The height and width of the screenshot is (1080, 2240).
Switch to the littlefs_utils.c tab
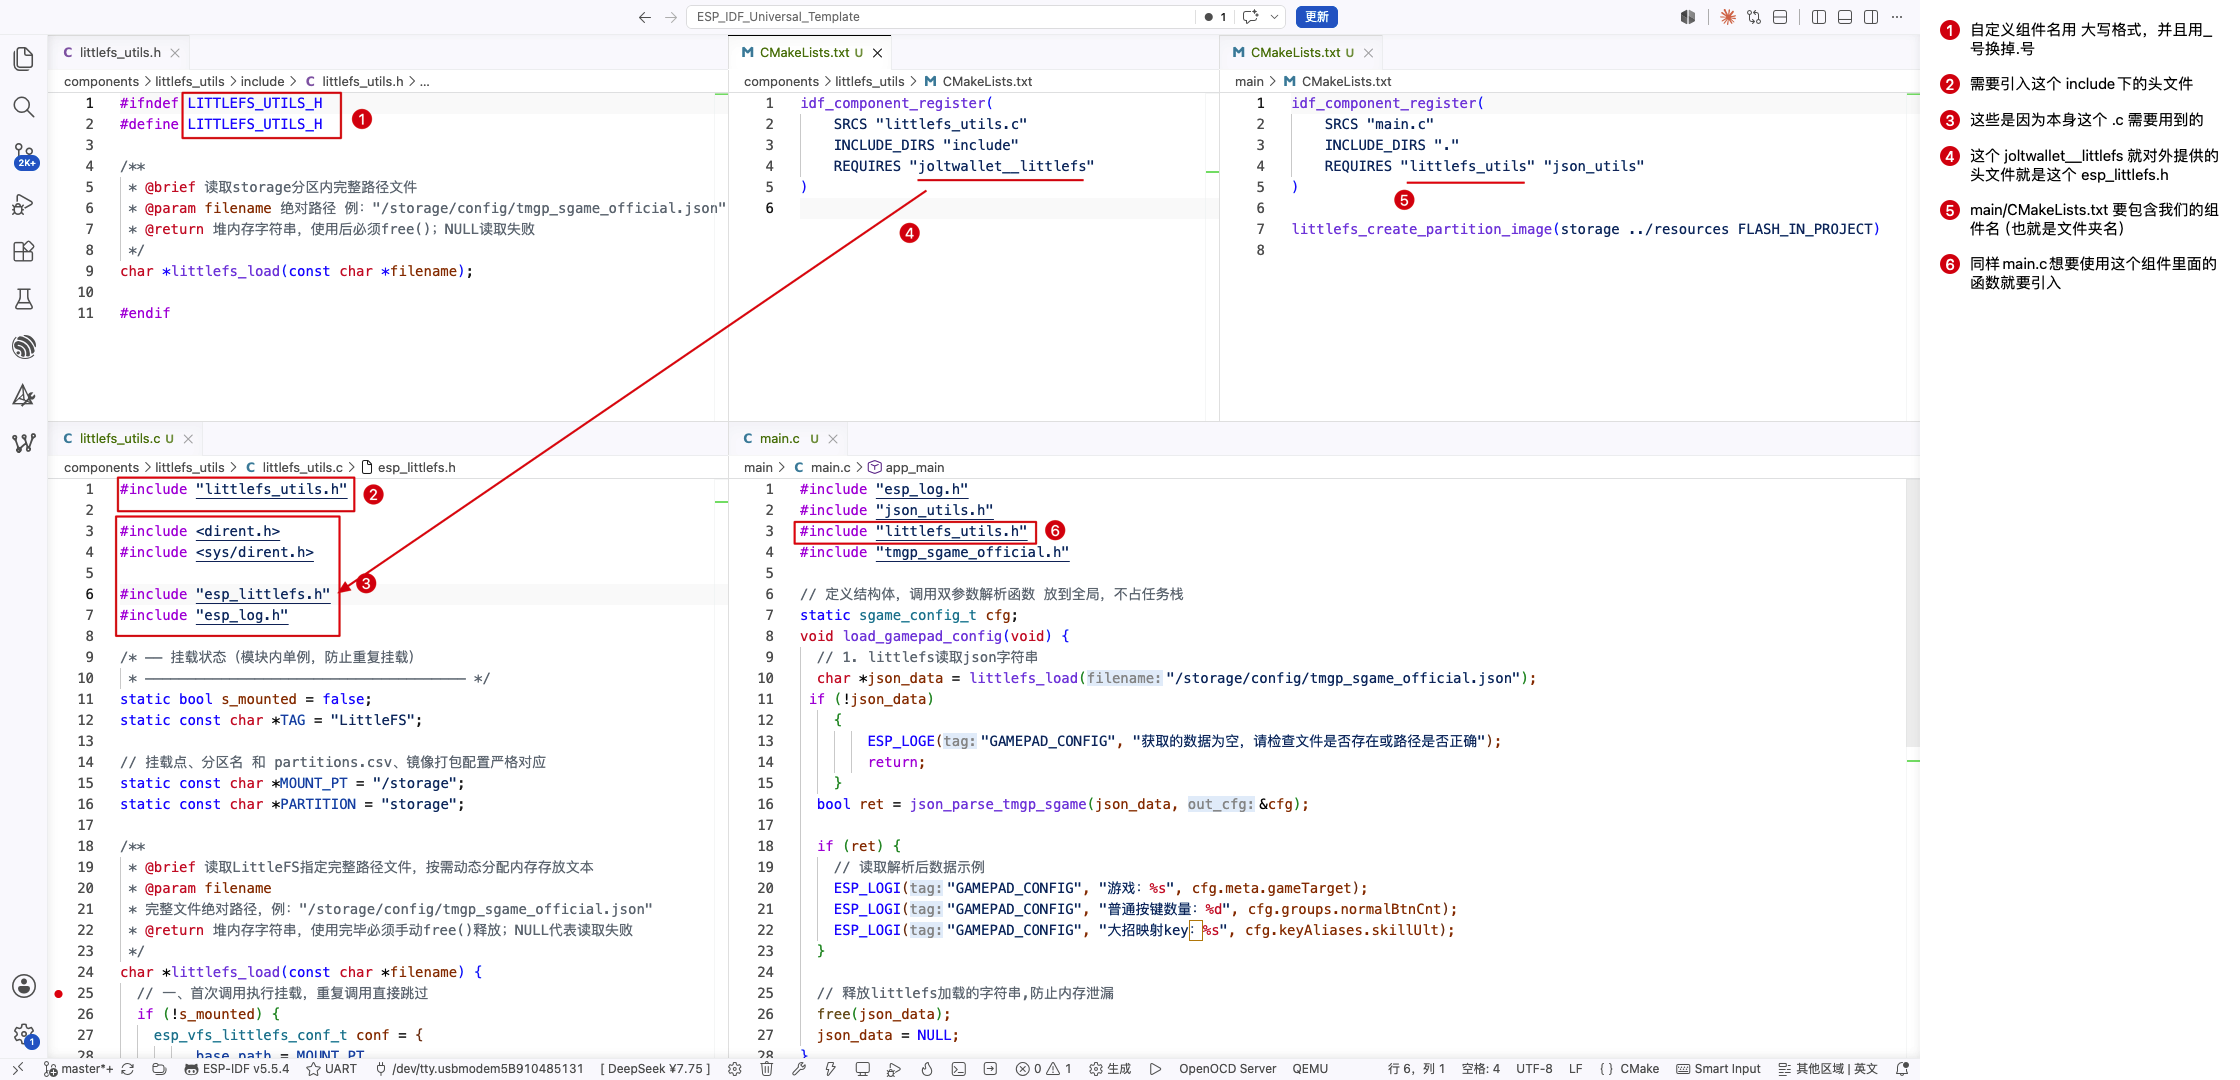[x=118, y=438]
